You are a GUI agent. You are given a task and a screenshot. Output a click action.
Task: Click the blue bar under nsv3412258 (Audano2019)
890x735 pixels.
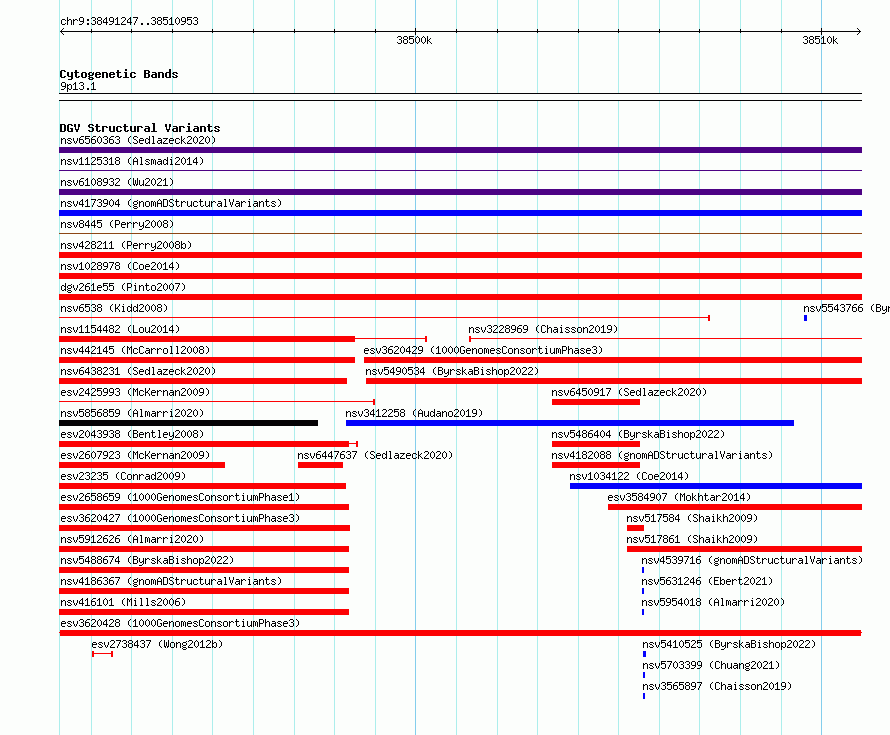pos(570,423)
